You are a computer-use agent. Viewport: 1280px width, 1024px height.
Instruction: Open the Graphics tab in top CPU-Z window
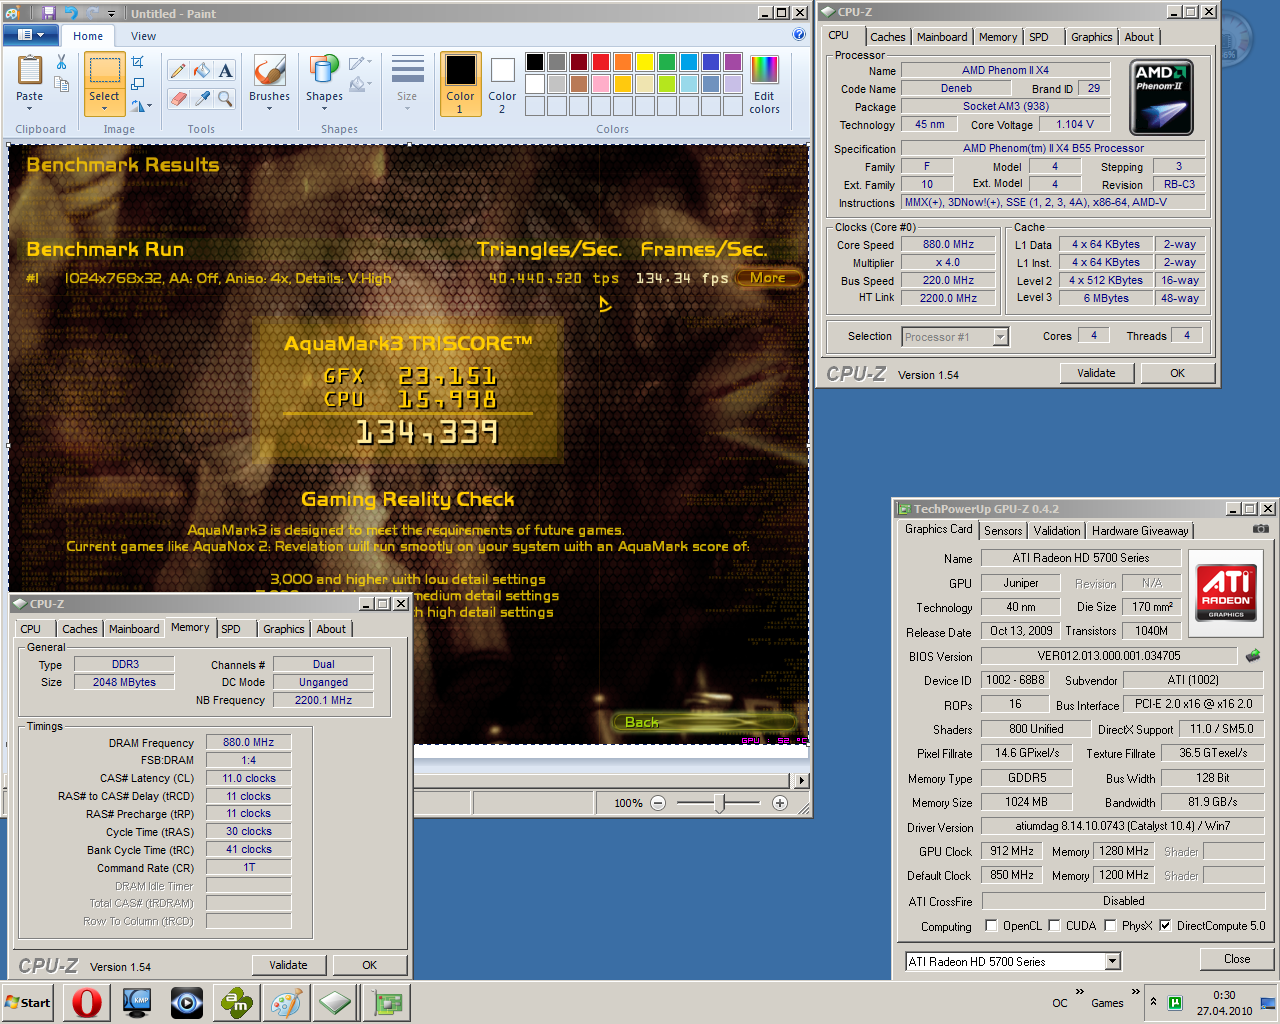point(1091,37)
